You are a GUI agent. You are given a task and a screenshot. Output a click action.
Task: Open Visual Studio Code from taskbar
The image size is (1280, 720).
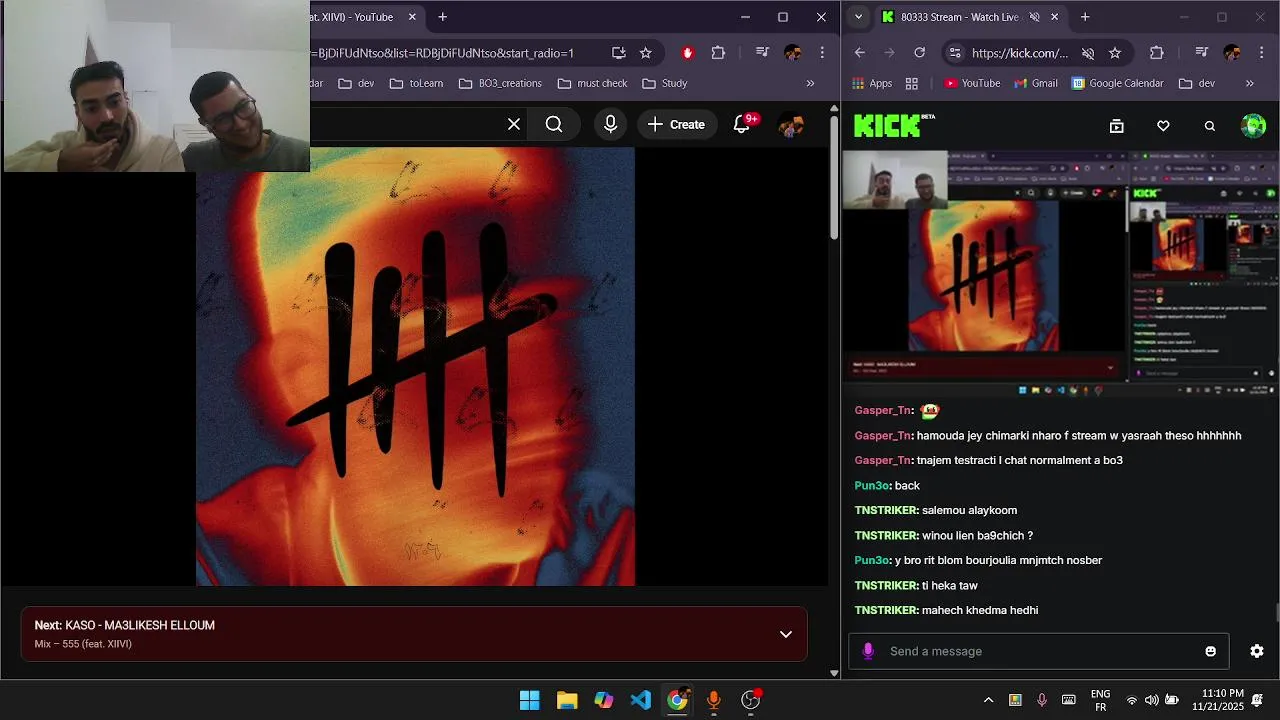pos(641,700)
